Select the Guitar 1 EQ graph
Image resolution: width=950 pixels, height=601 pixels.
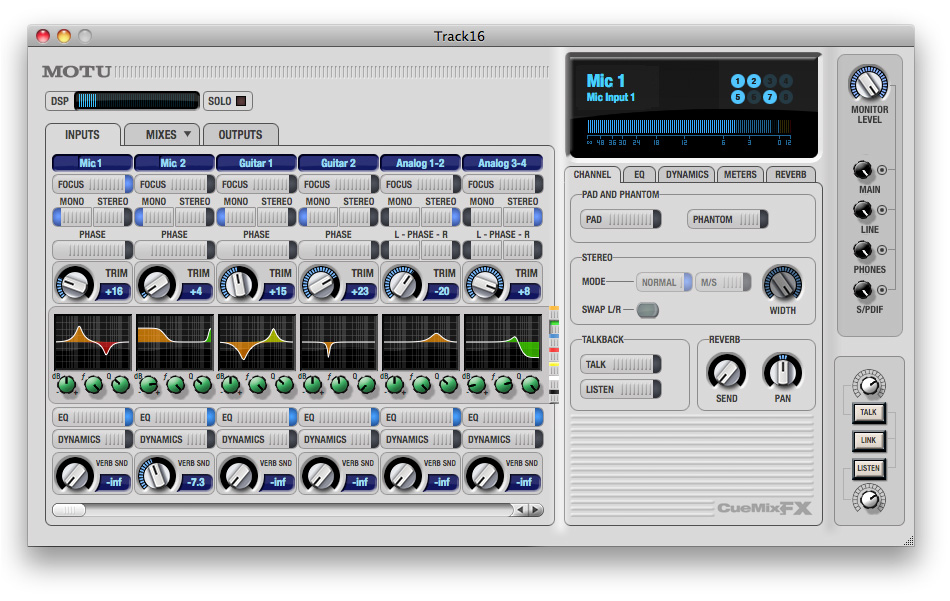[x=256, y=343]
